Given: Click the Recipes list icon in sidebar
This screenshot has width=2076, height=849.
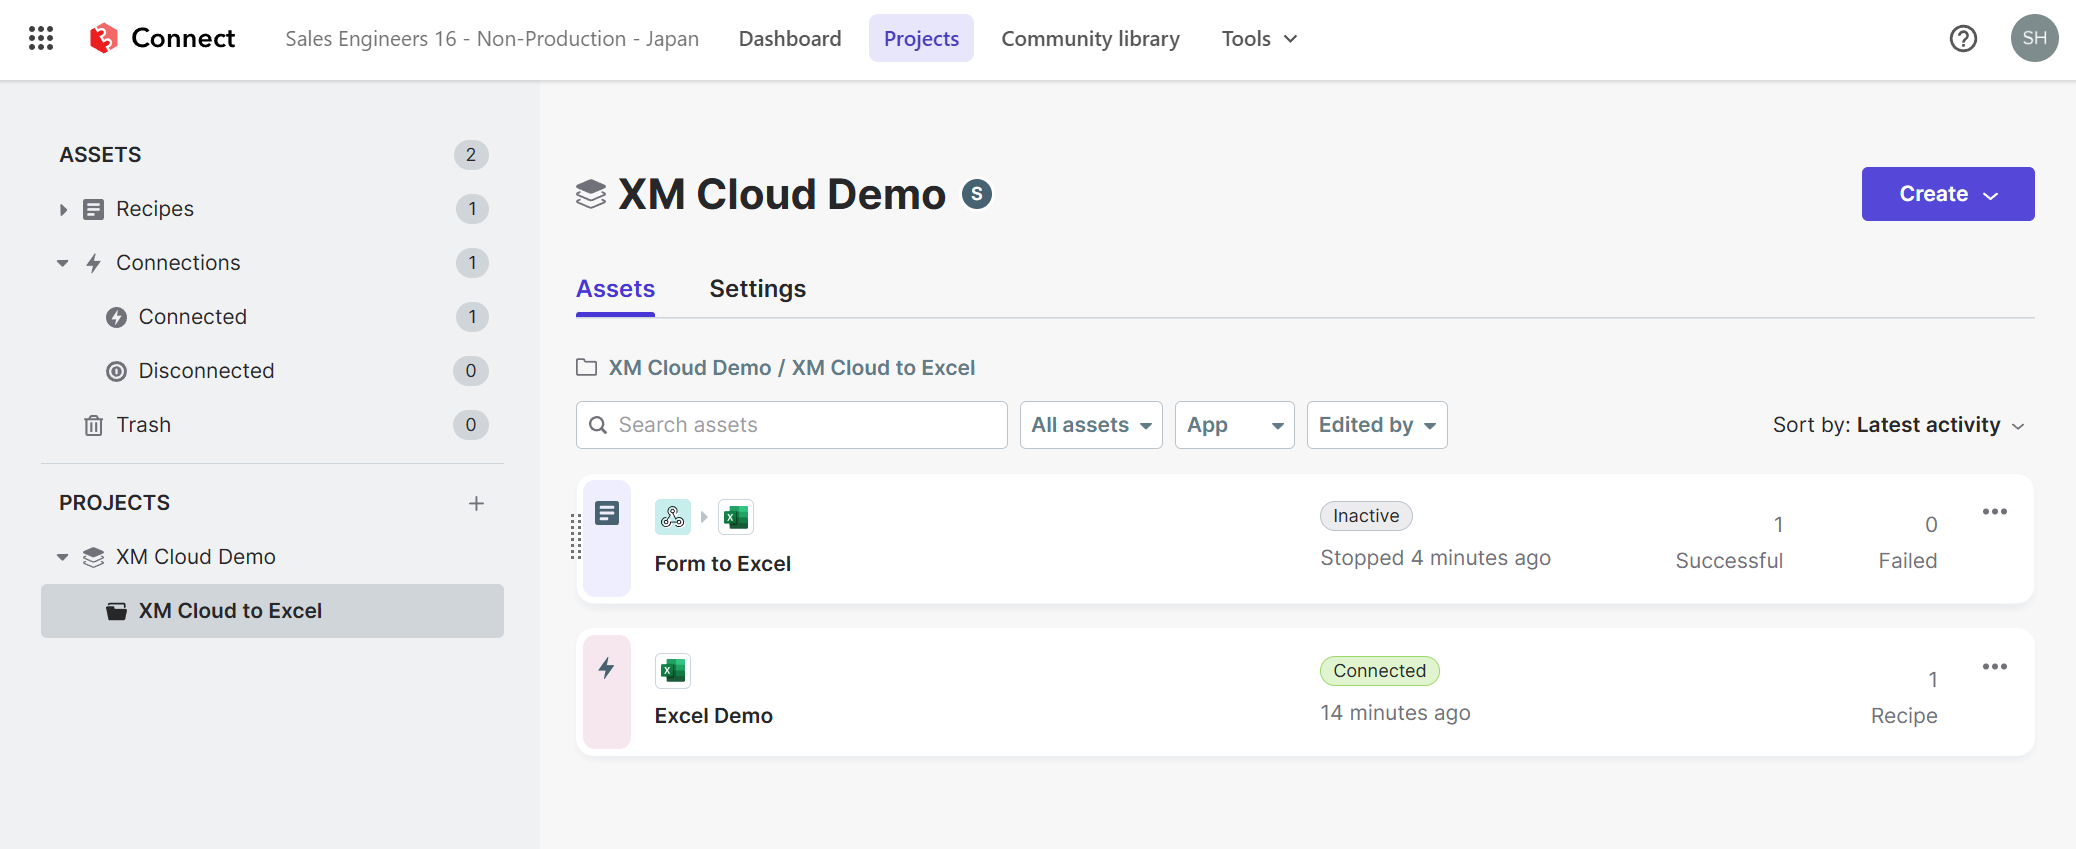Looking at the screenshot, I should pos(93,209).
